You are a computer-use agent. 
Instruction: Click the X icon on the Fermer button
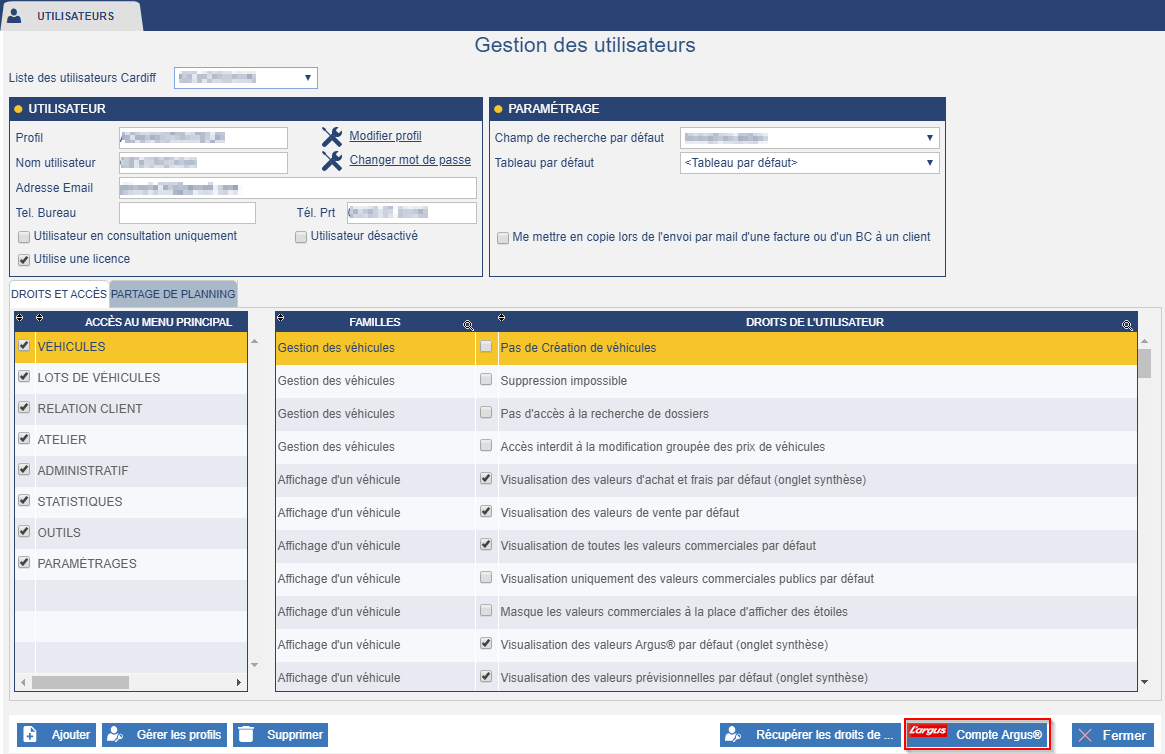click(x=1085, y=735)
